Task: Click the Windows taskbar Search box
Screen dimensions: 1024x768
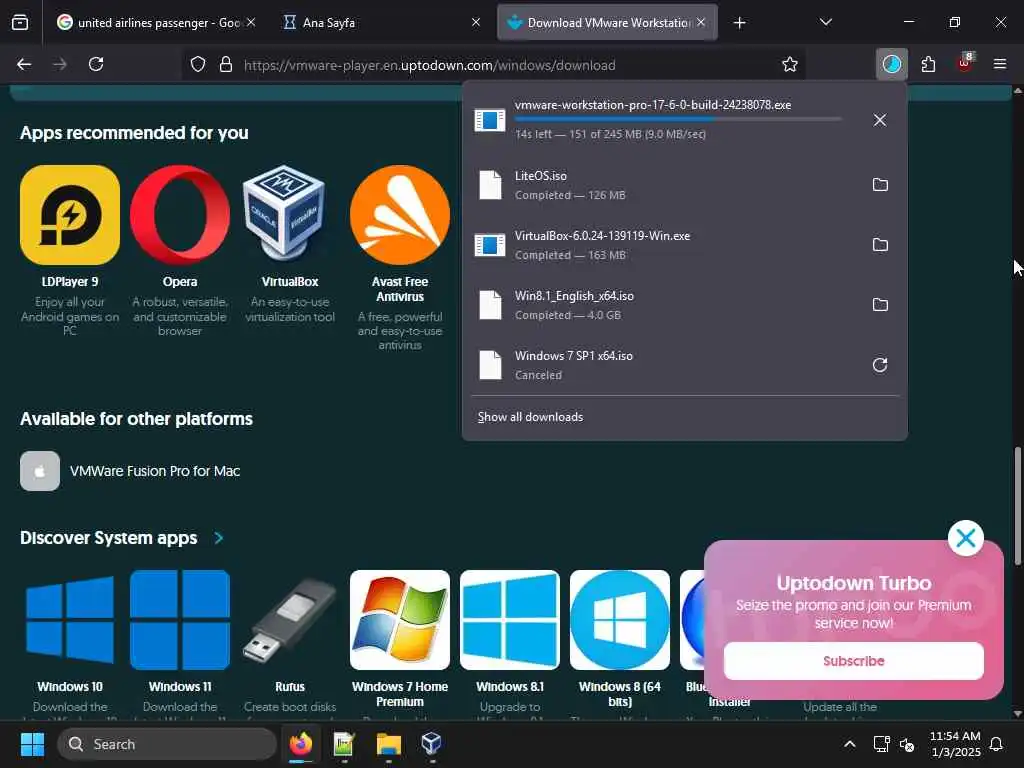Action: tap(167, 744)
